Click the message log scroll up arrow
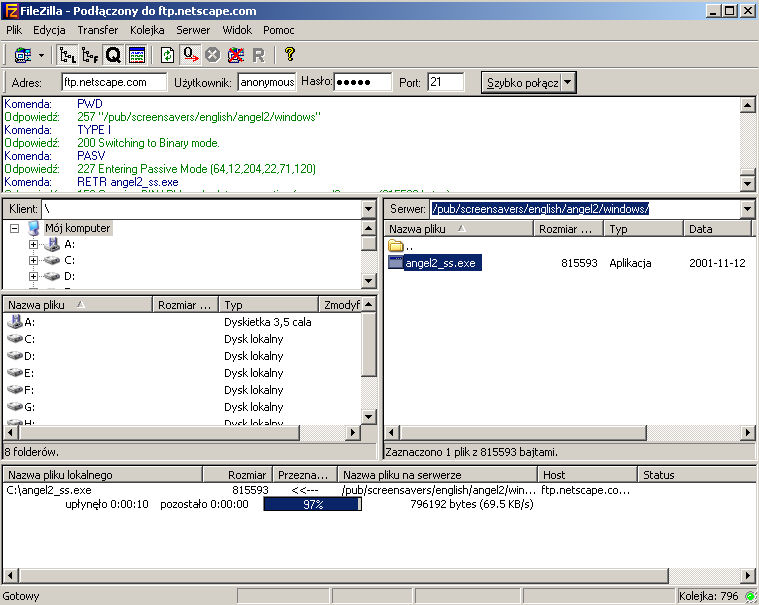Viewport: 759px width, 605px height. (747, 106)
